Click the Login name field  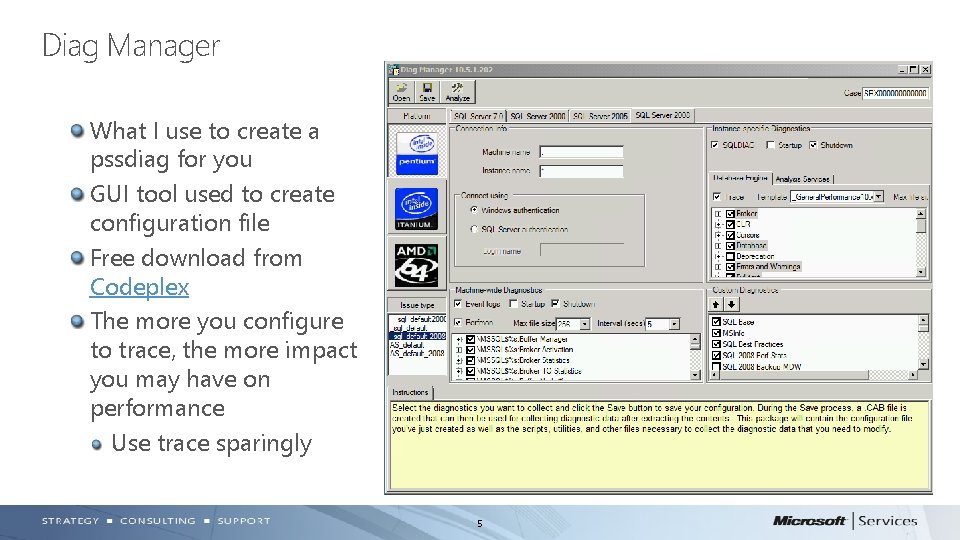click(x=581, y=250)
